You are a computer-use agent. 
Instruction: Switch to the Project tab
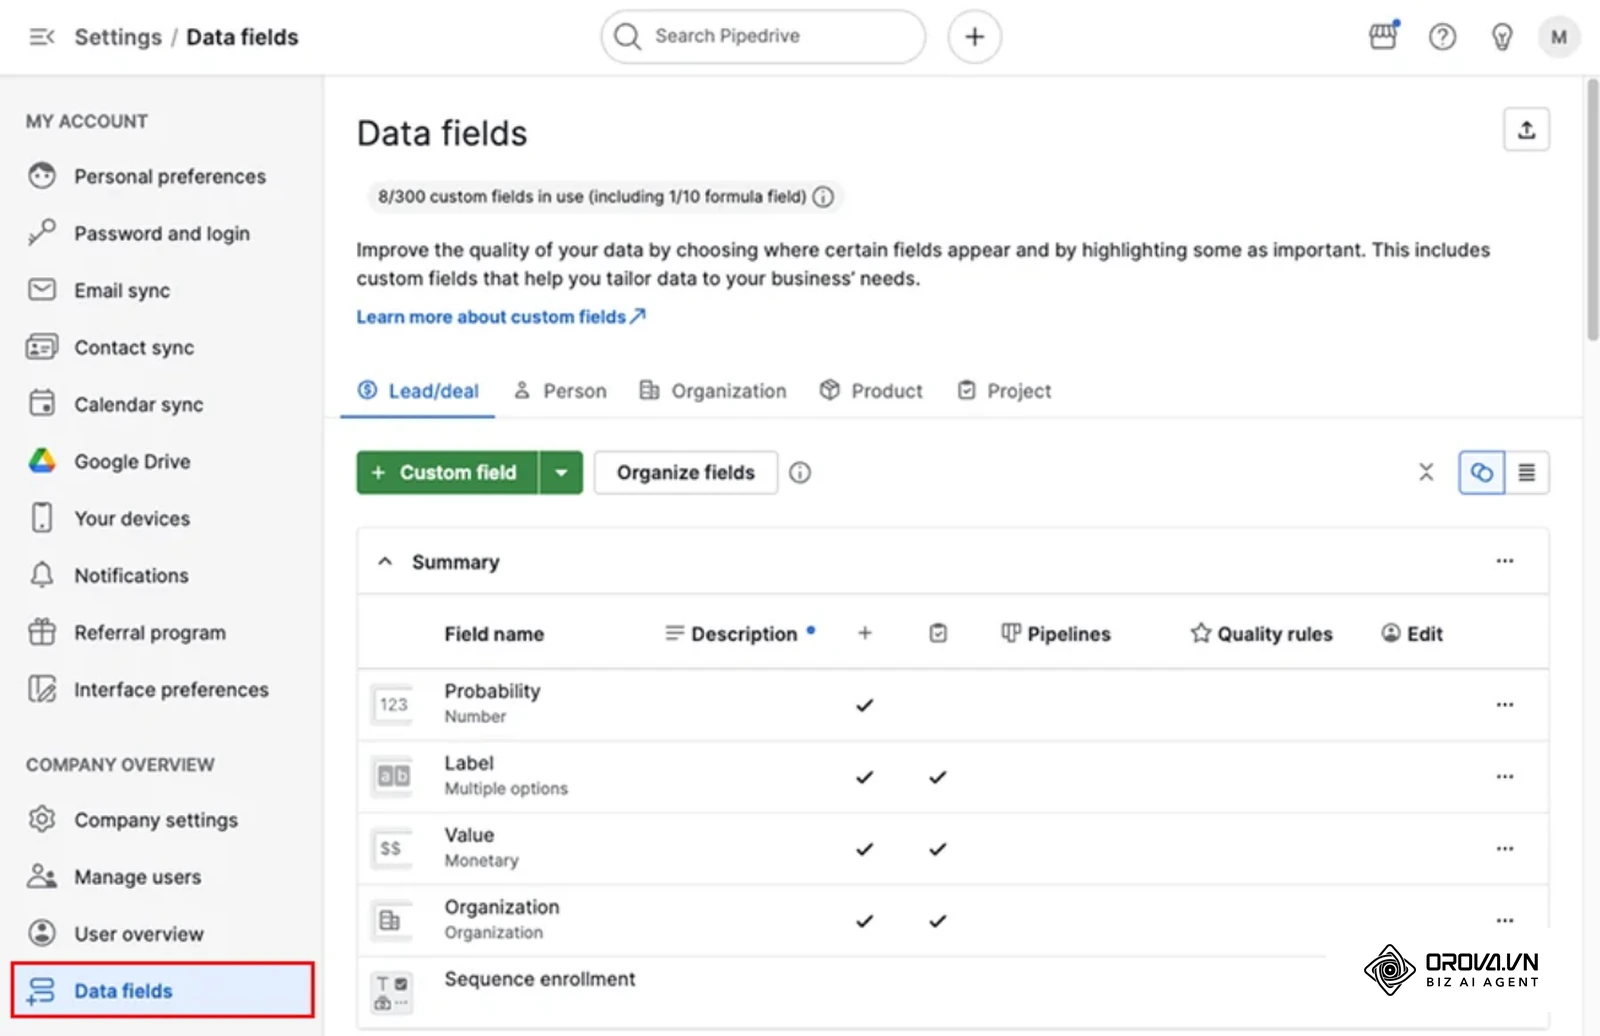point(1004,391)
